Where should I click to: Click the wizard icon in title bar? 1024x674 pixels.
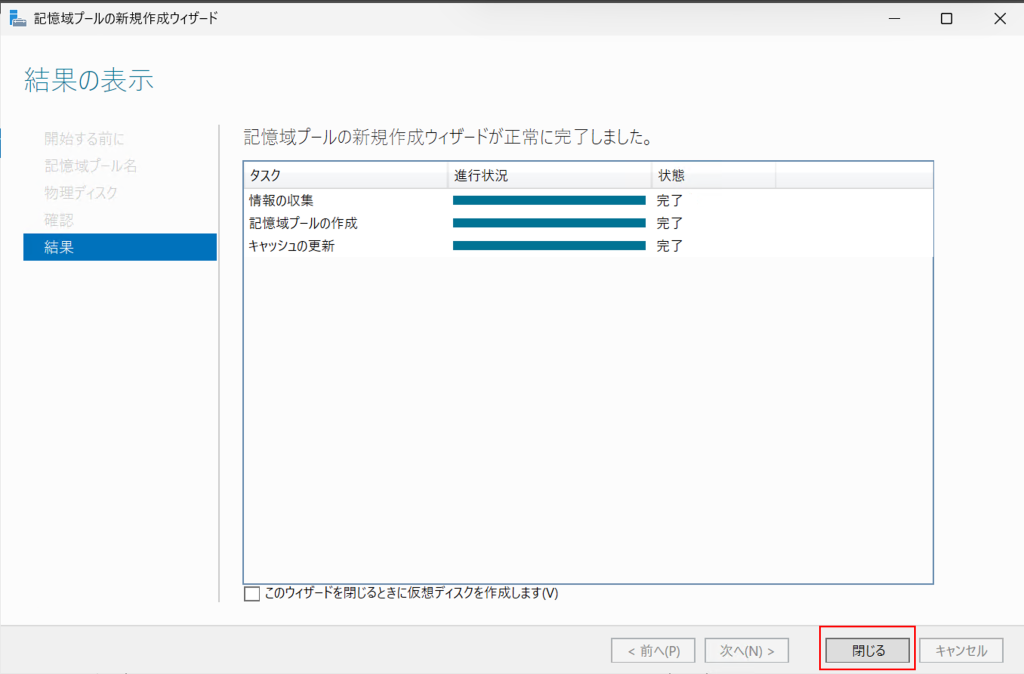pyautogui.click(x=18, y=18)
